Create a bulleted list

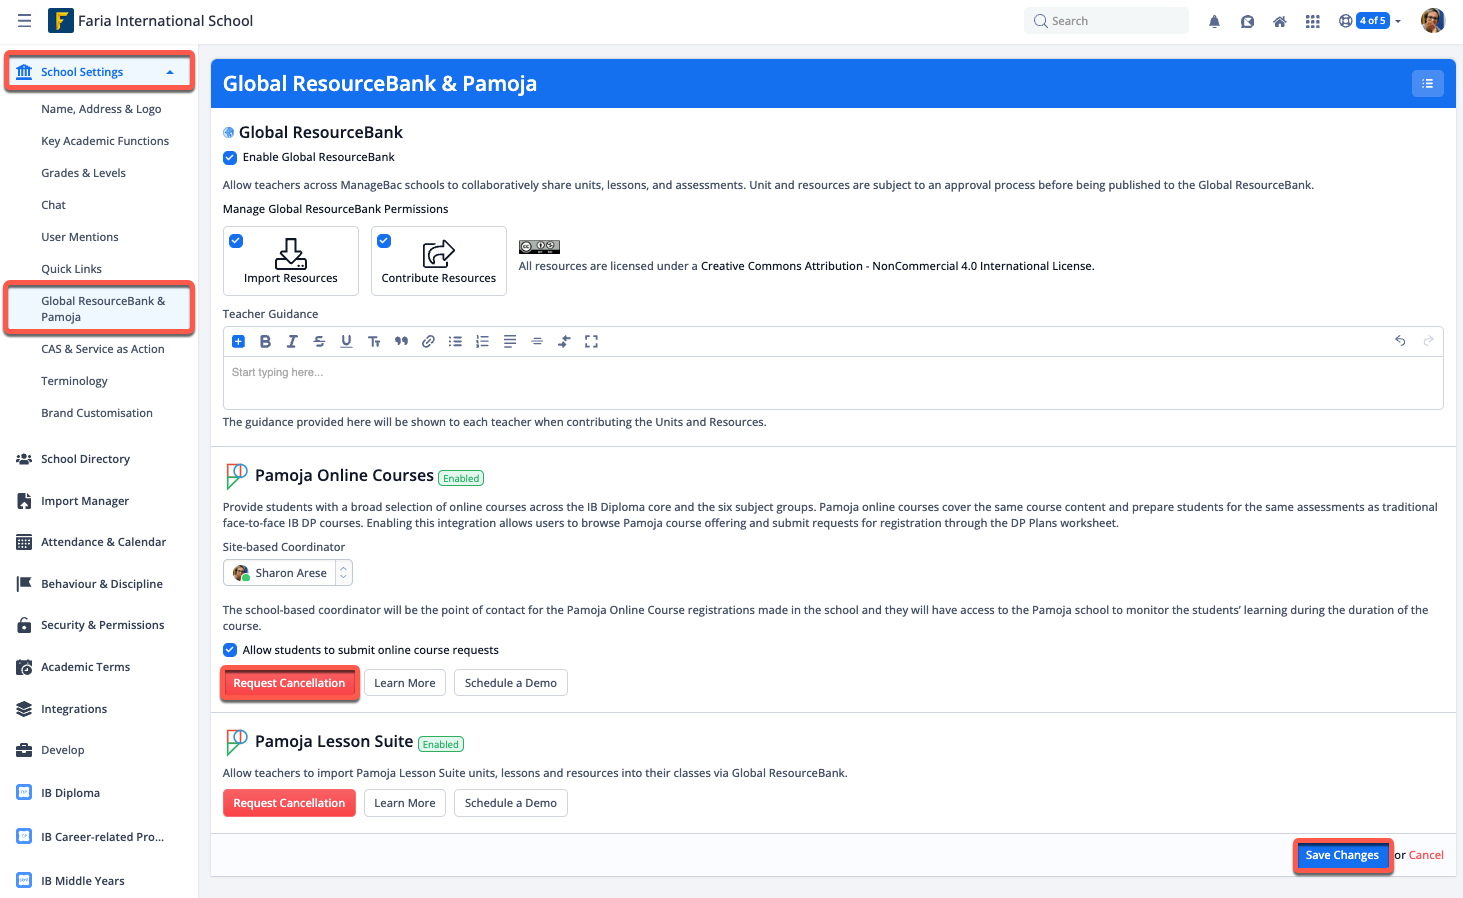point(455,342)
